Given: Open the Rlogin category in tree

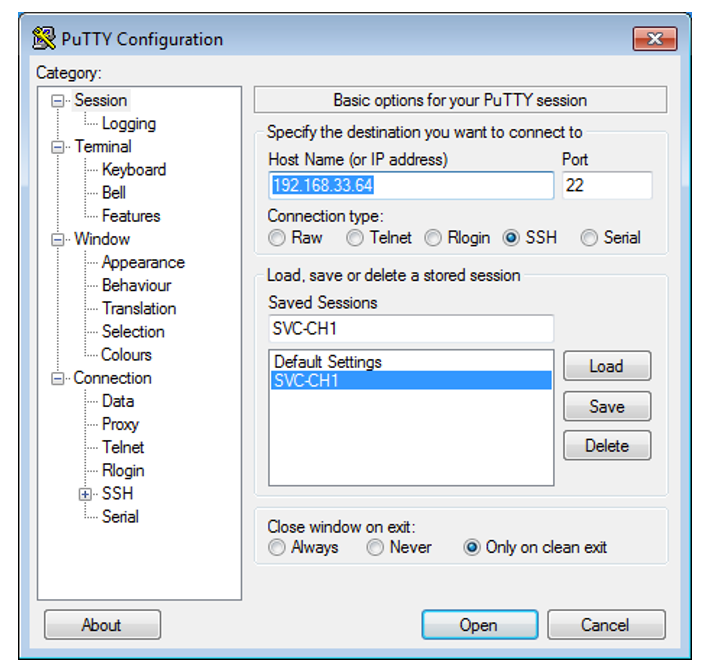Looking at the screenshot, I should point(123,471).
